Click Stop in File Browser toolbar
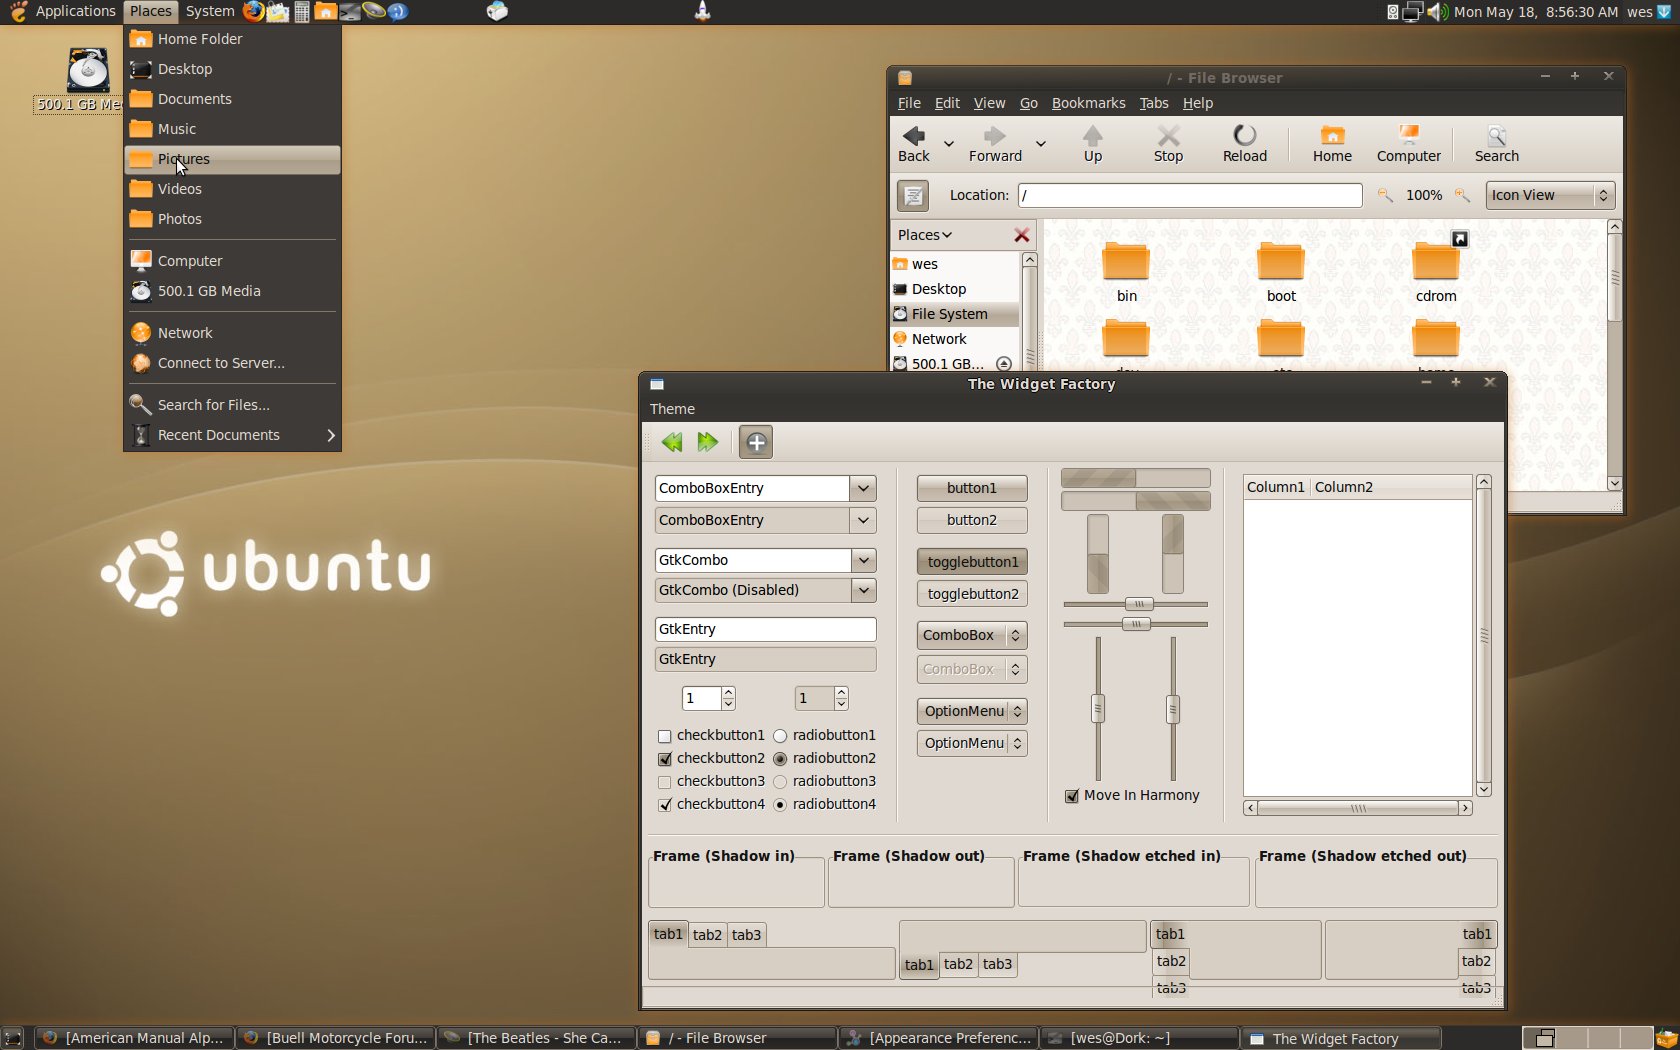The height and width of the screenshot is (1050, 1680). point(1168,143)
